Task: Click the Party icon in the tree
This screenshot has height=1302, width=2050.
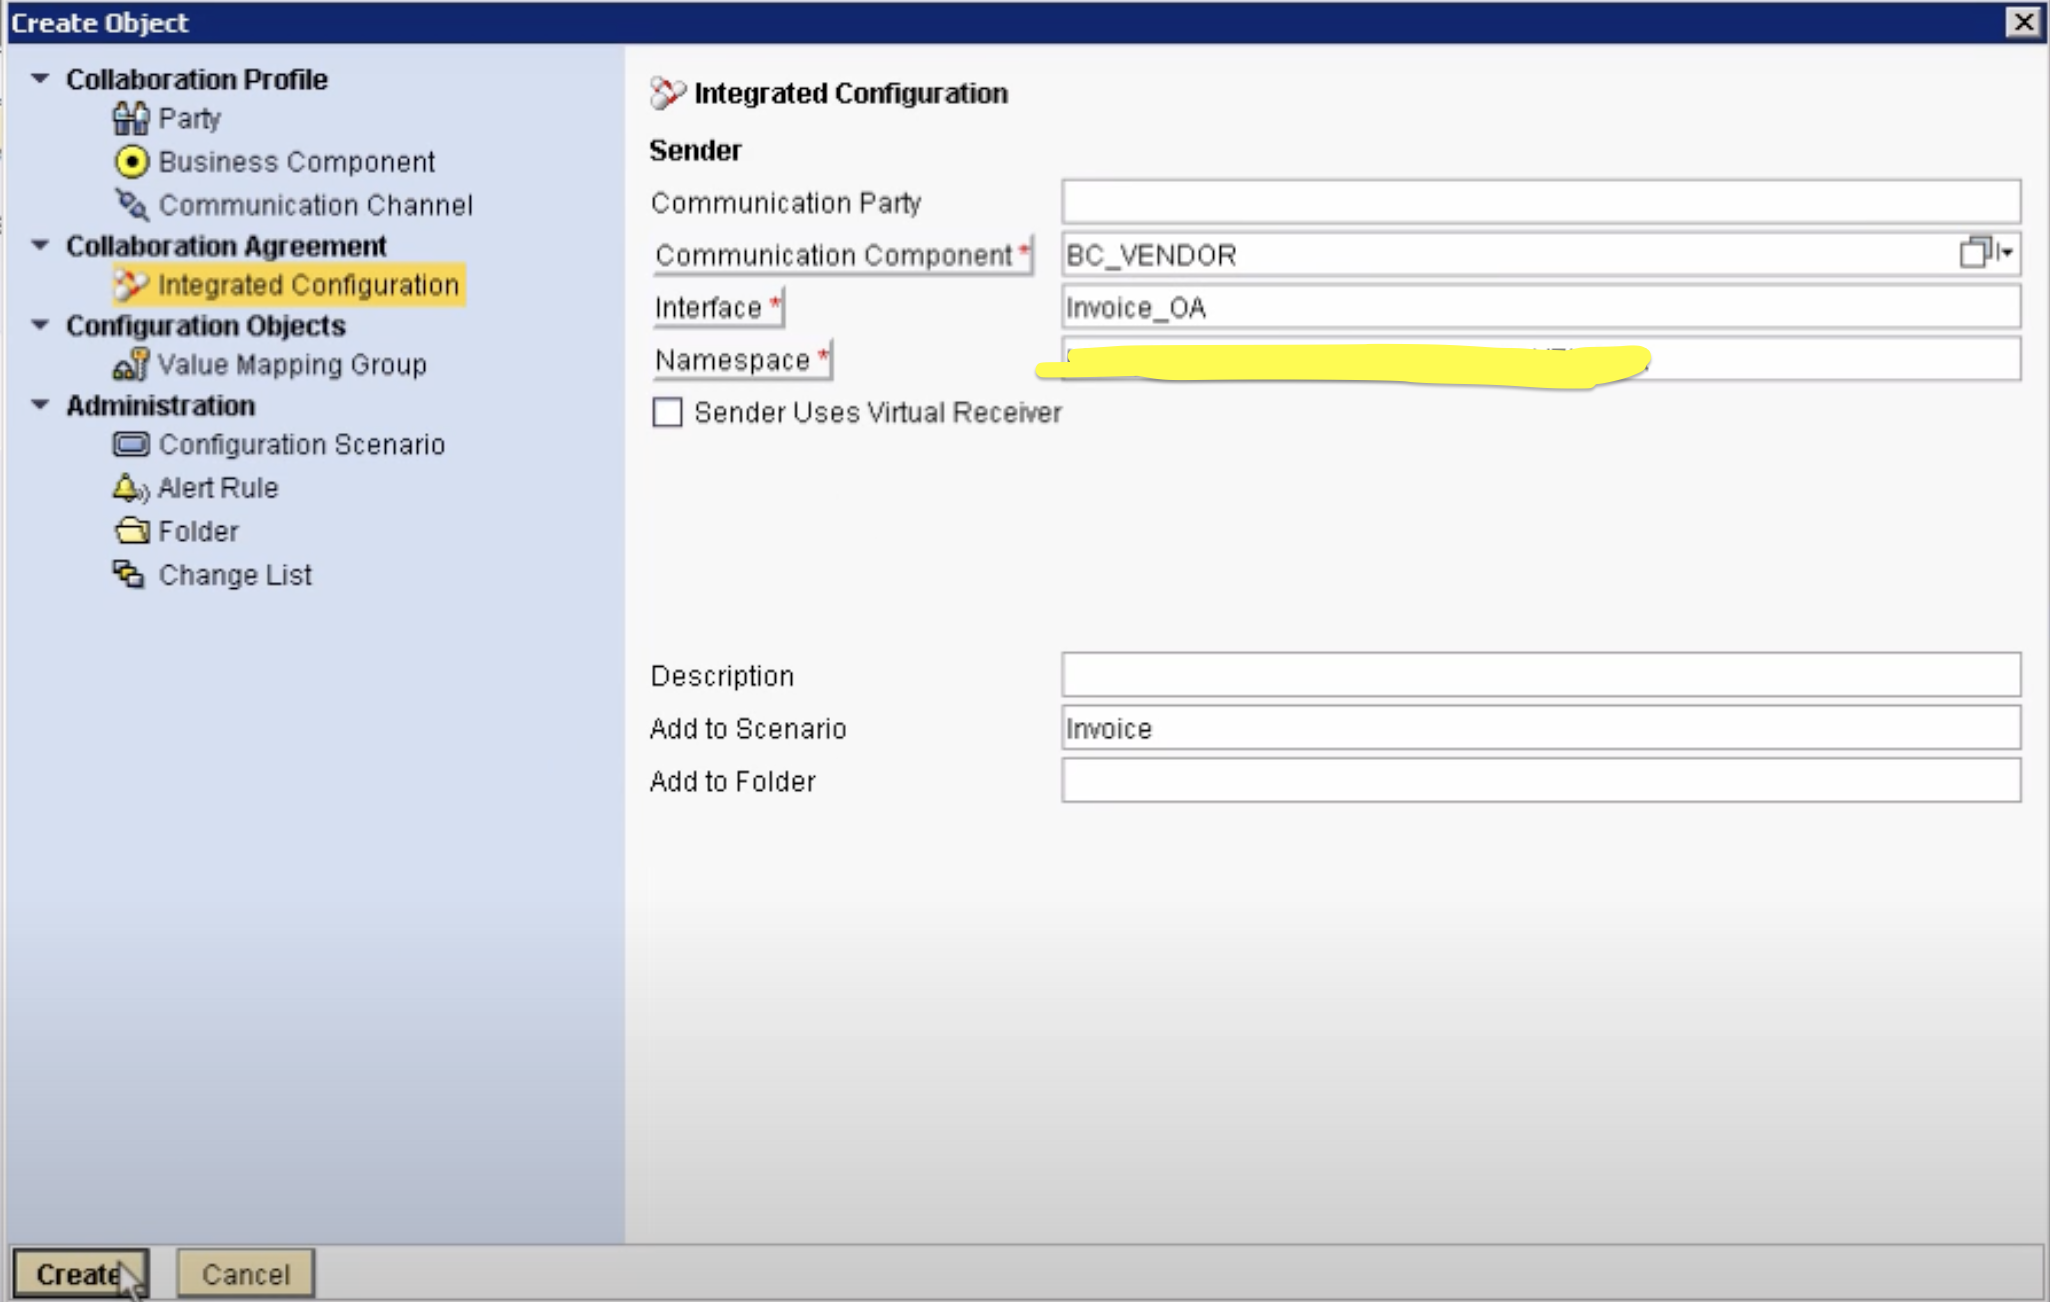Action: coord(130,118)
